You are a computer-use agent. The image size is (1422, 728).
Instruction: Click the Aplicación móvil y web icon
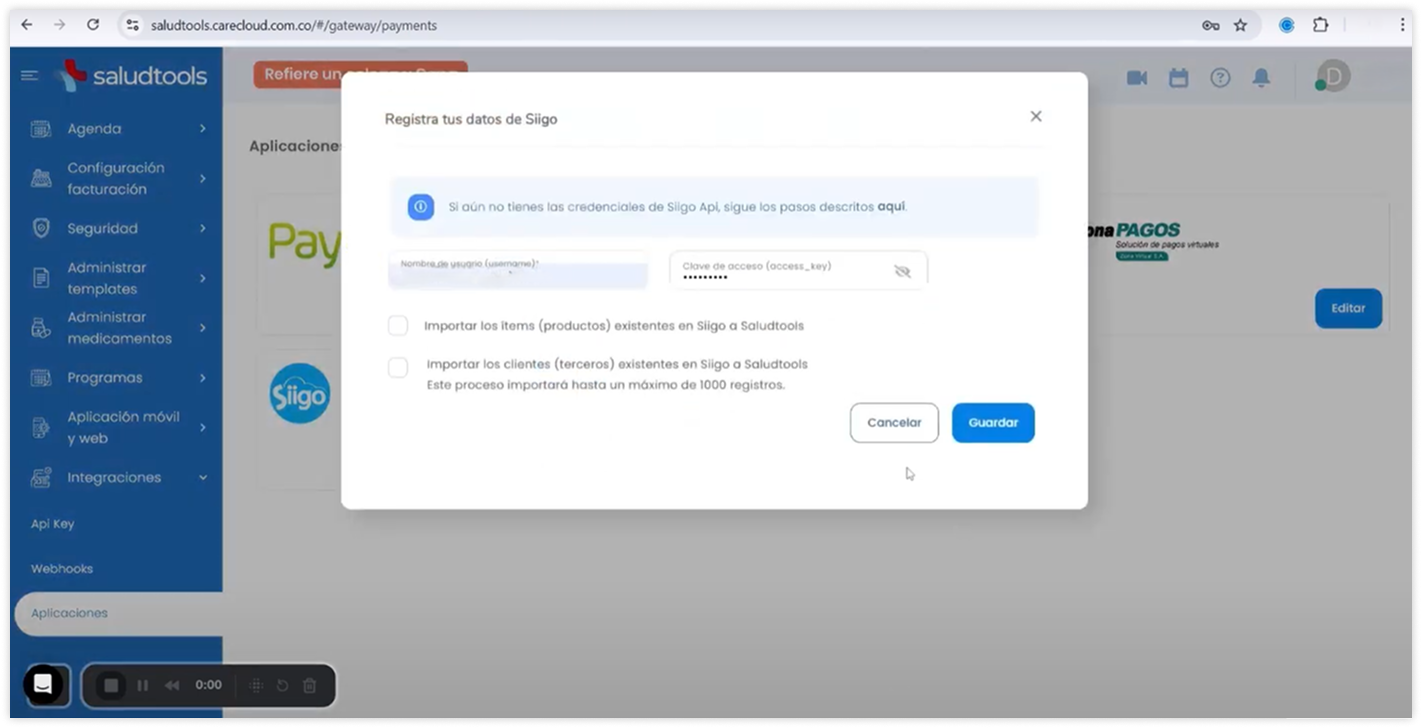click(41, 427)
